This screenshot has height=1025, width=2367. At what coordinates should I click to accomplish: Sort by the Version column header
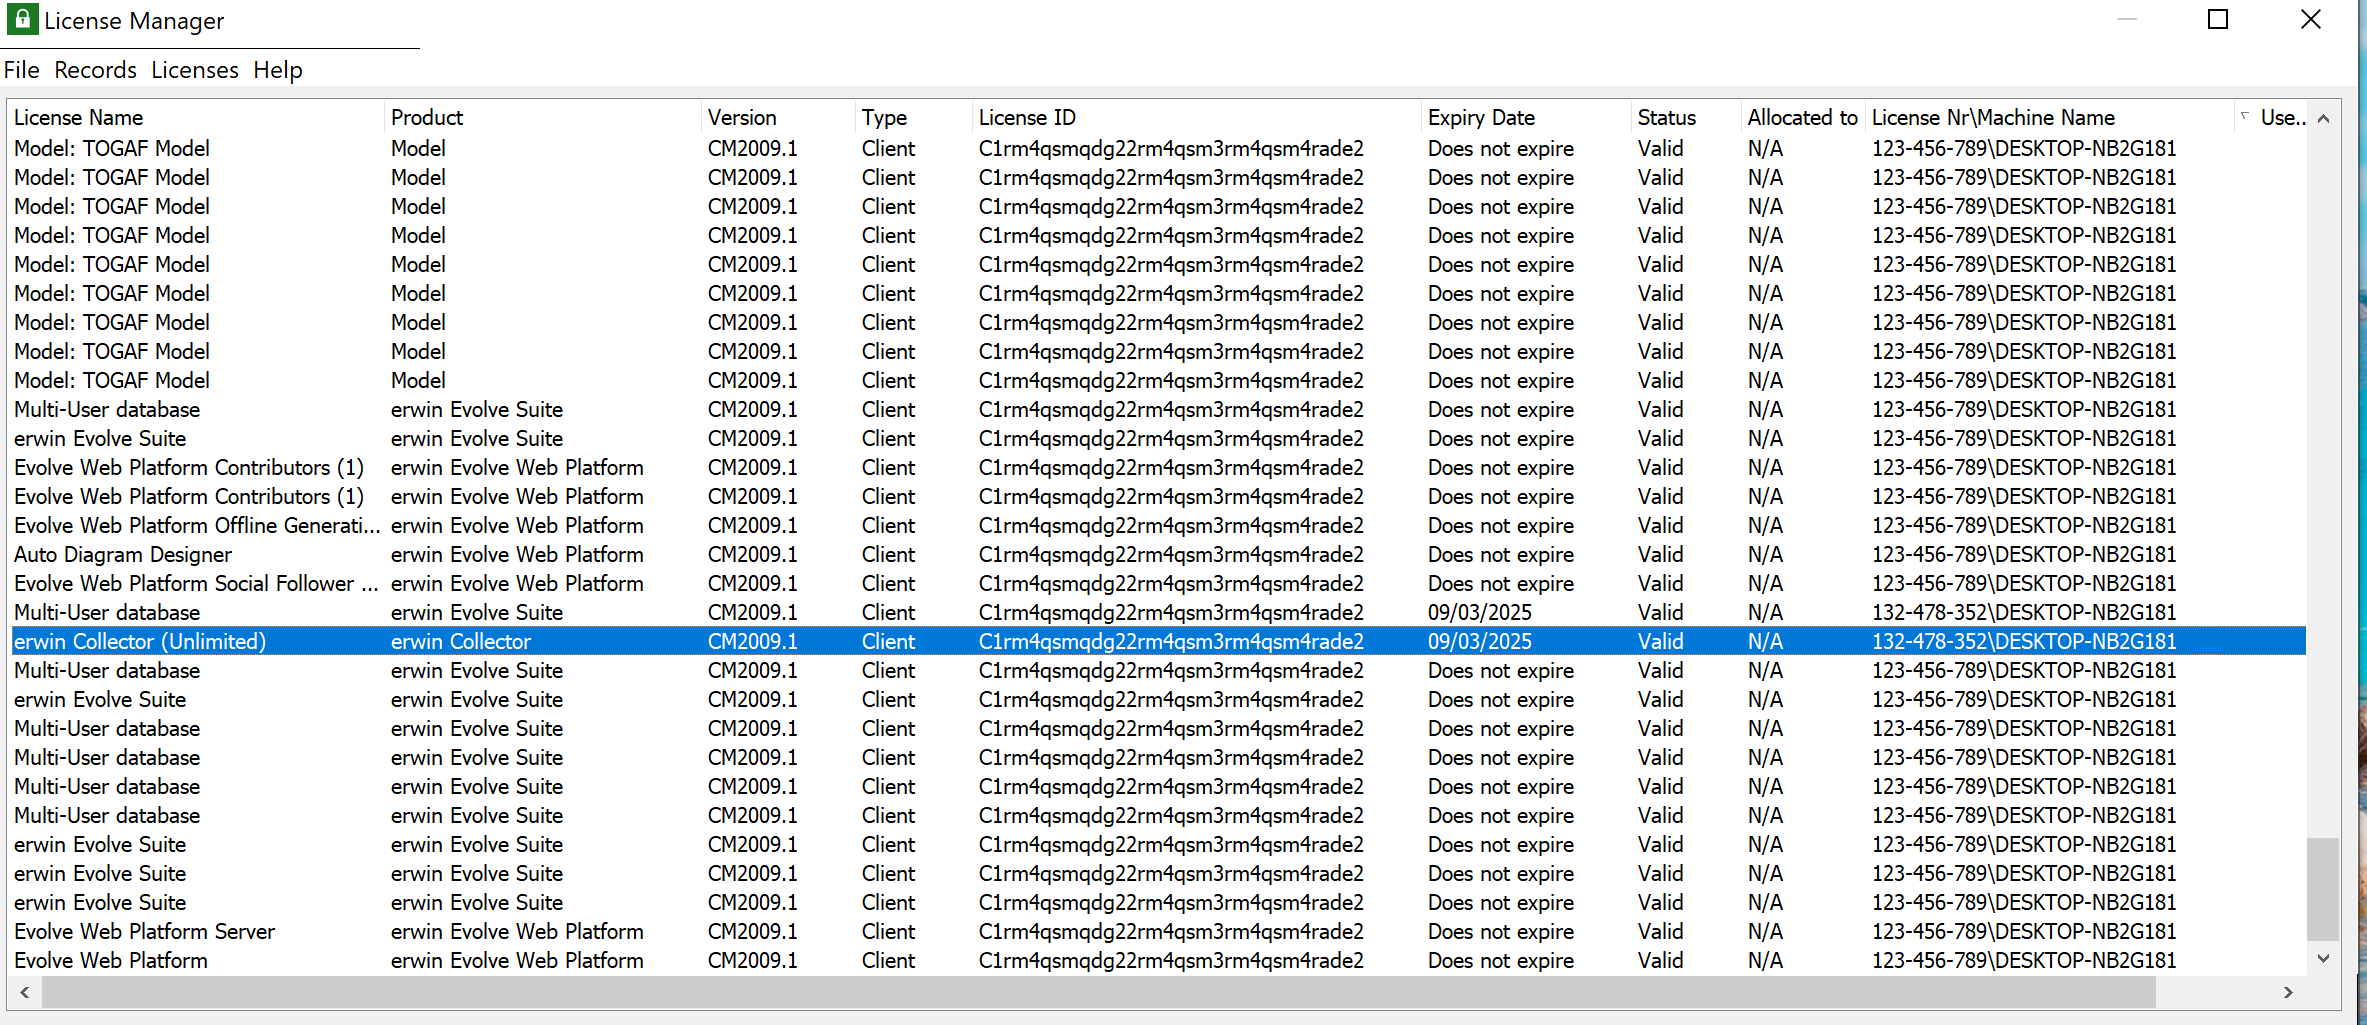(x=778, y=117)
